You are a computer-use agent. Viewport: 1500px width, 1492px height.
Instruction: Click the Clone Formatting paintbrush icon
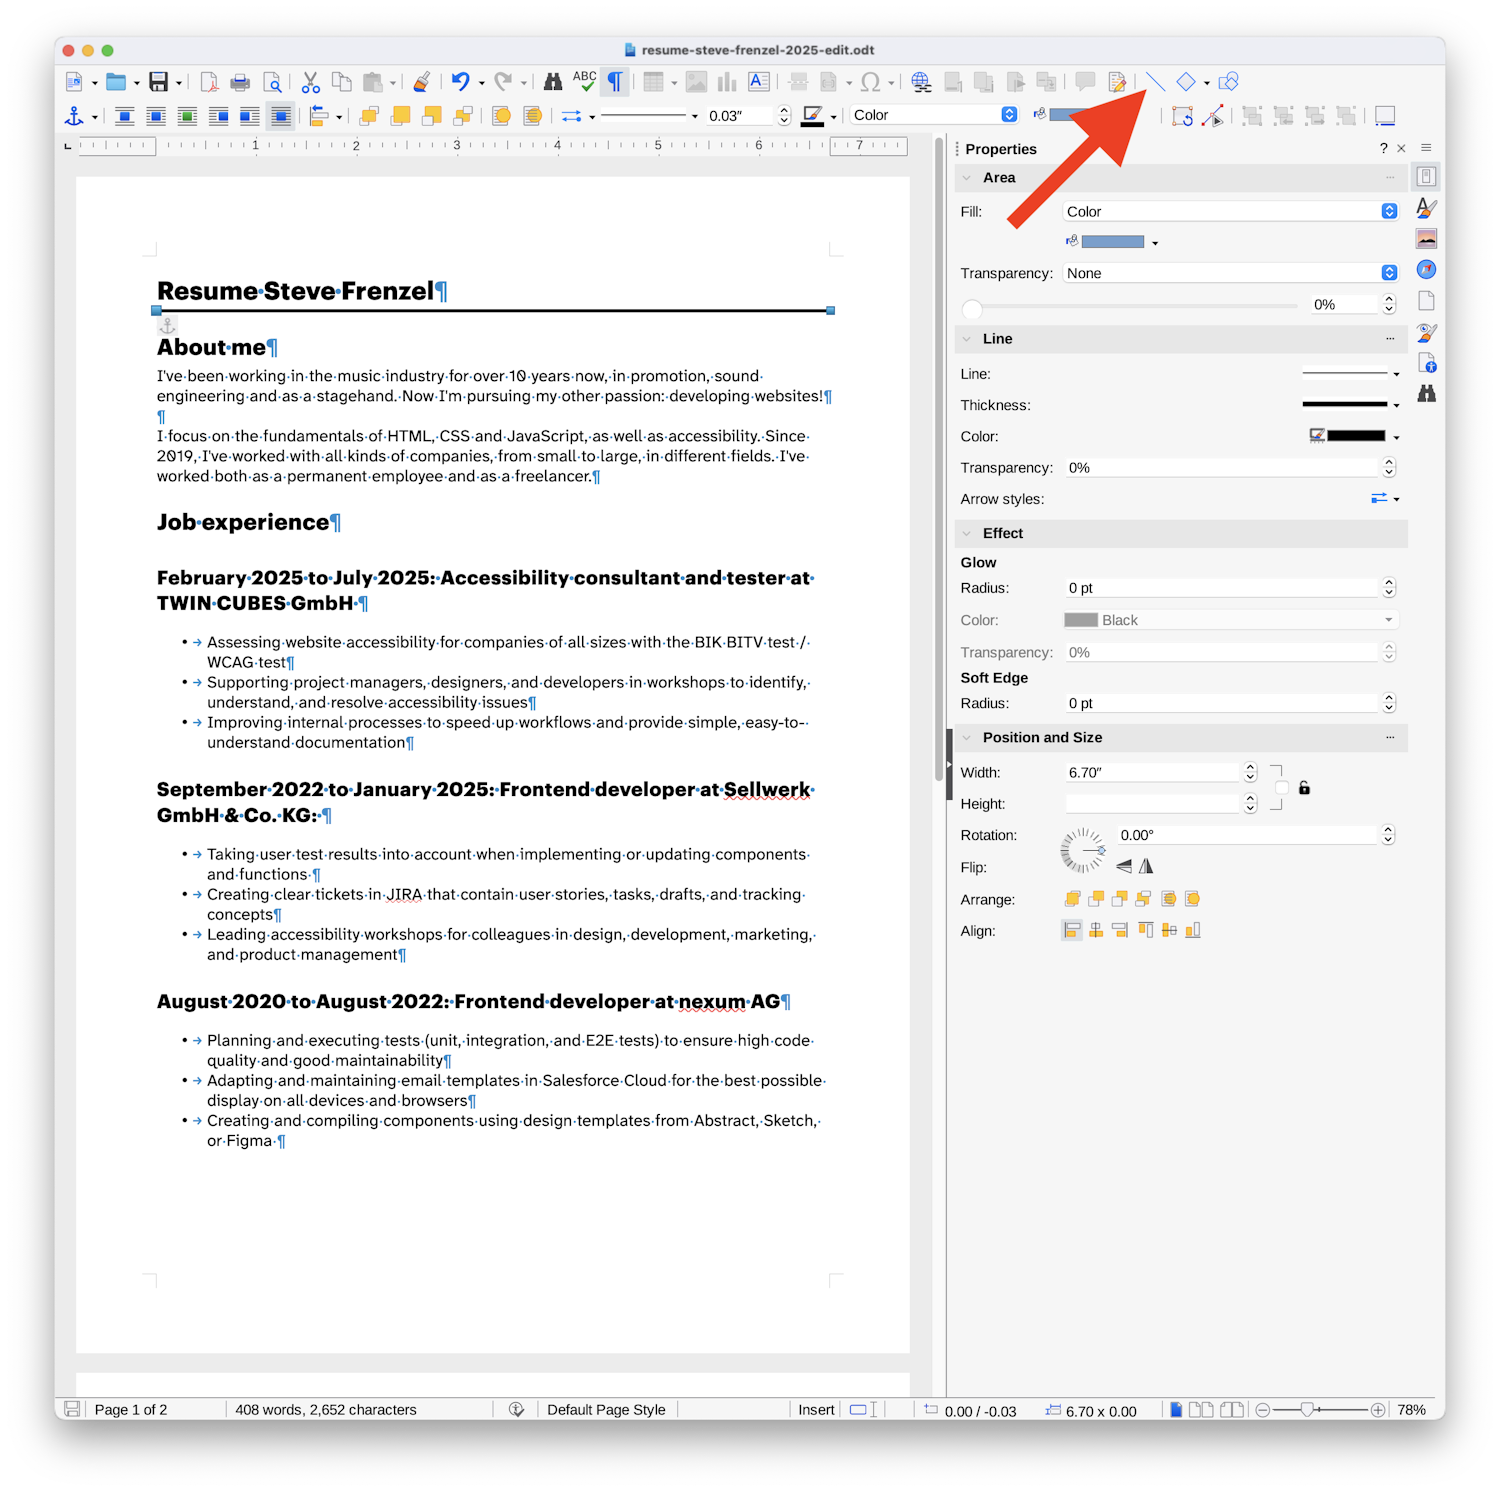point(422,82)
